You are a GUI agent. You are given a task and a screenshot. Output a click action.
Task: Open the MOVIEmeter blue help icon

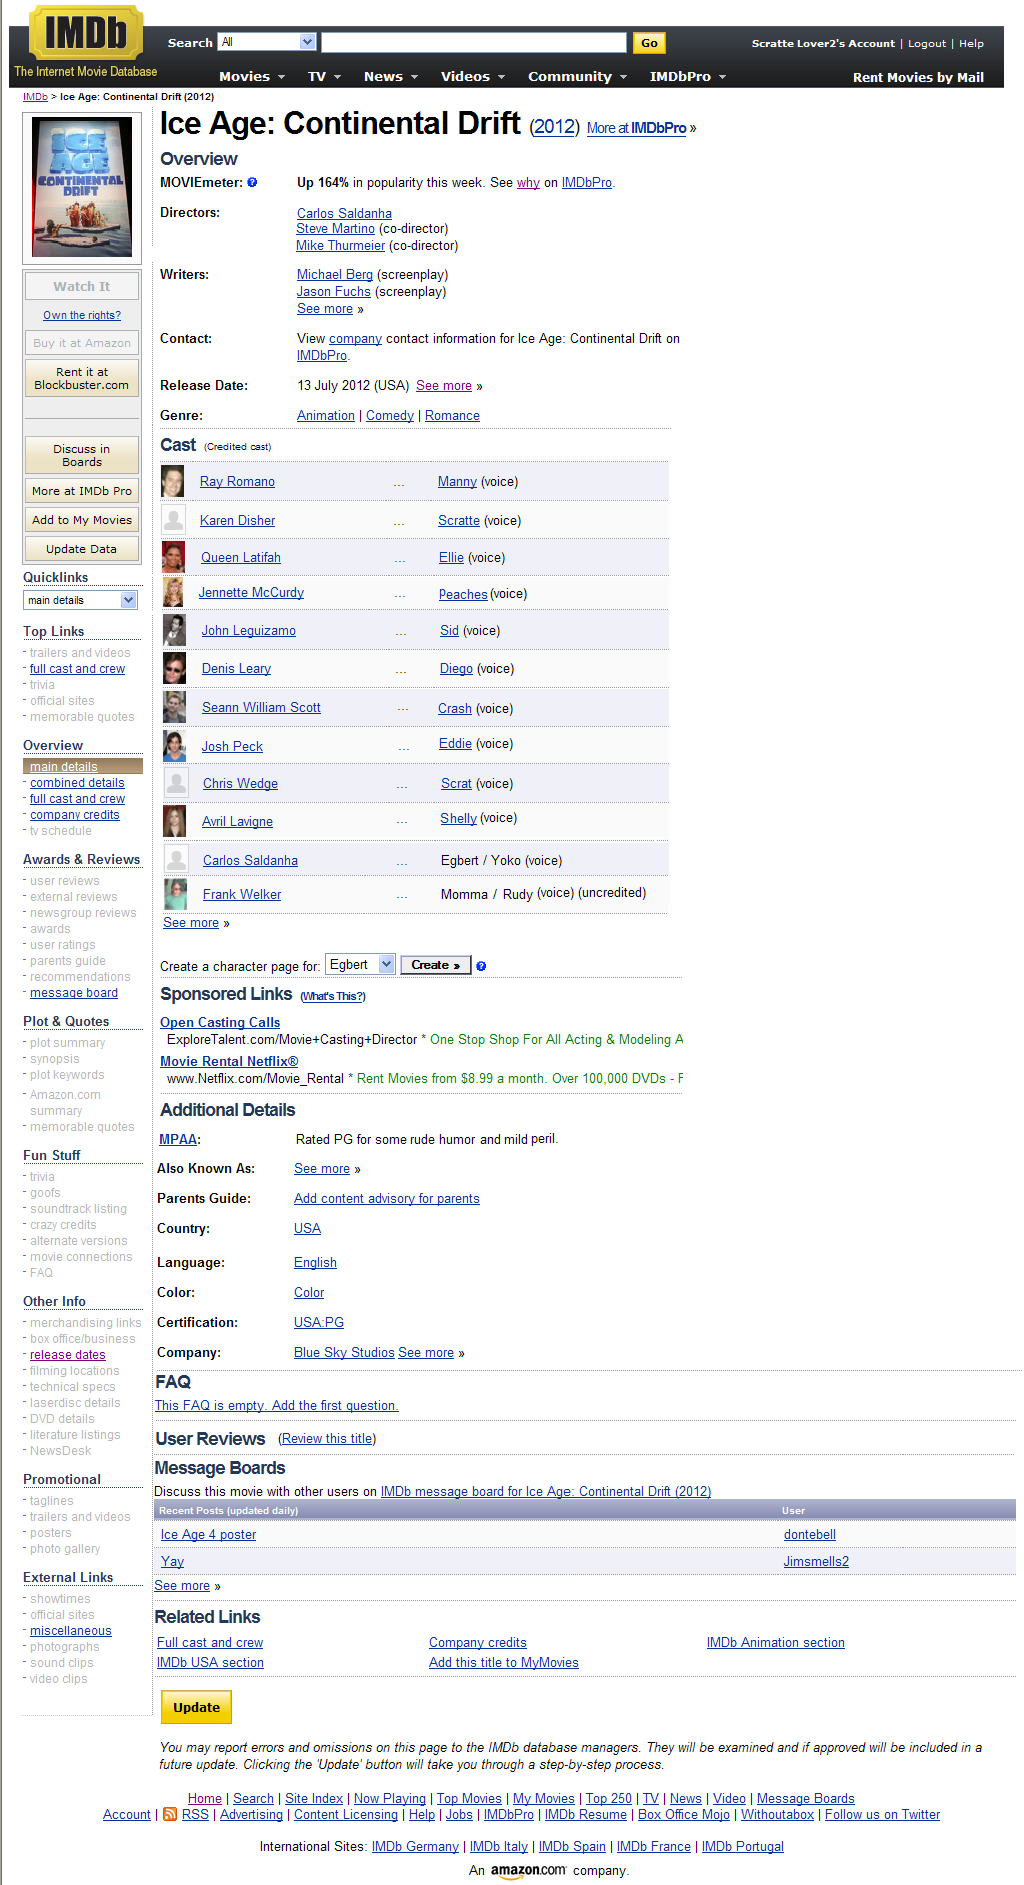(252, 182)
